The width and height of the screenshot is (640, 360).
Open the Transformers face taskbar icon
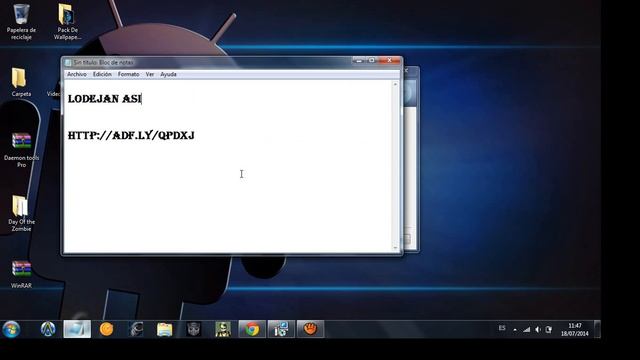(193, 329)
